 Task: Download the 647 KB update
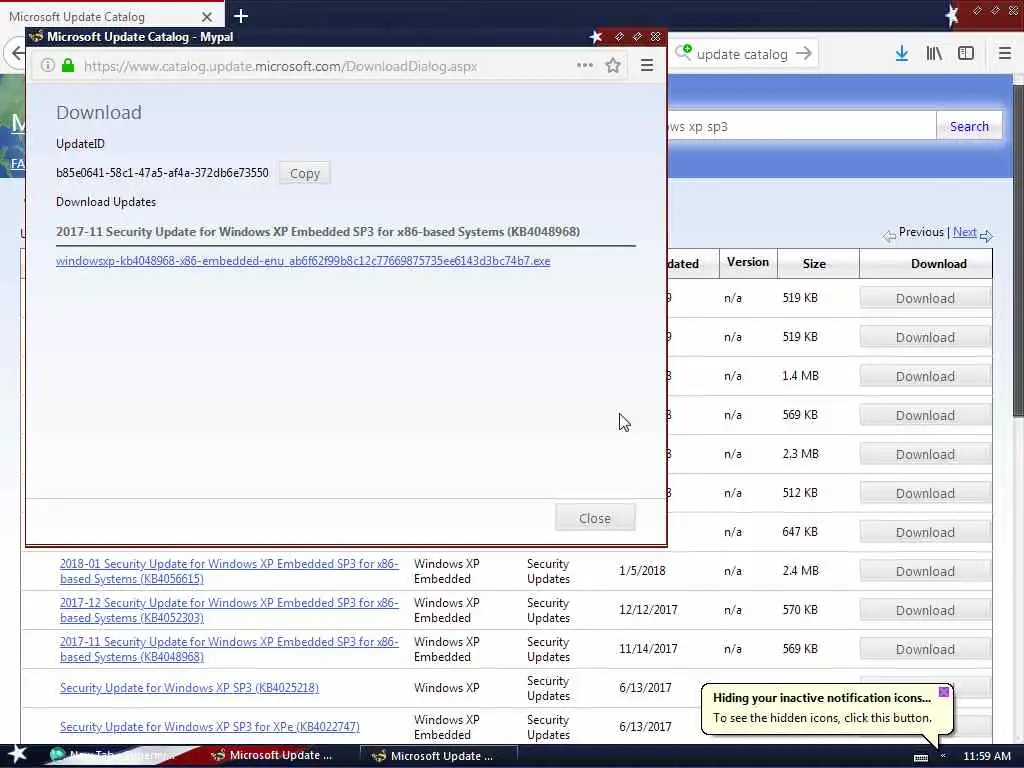pos(925,533)
